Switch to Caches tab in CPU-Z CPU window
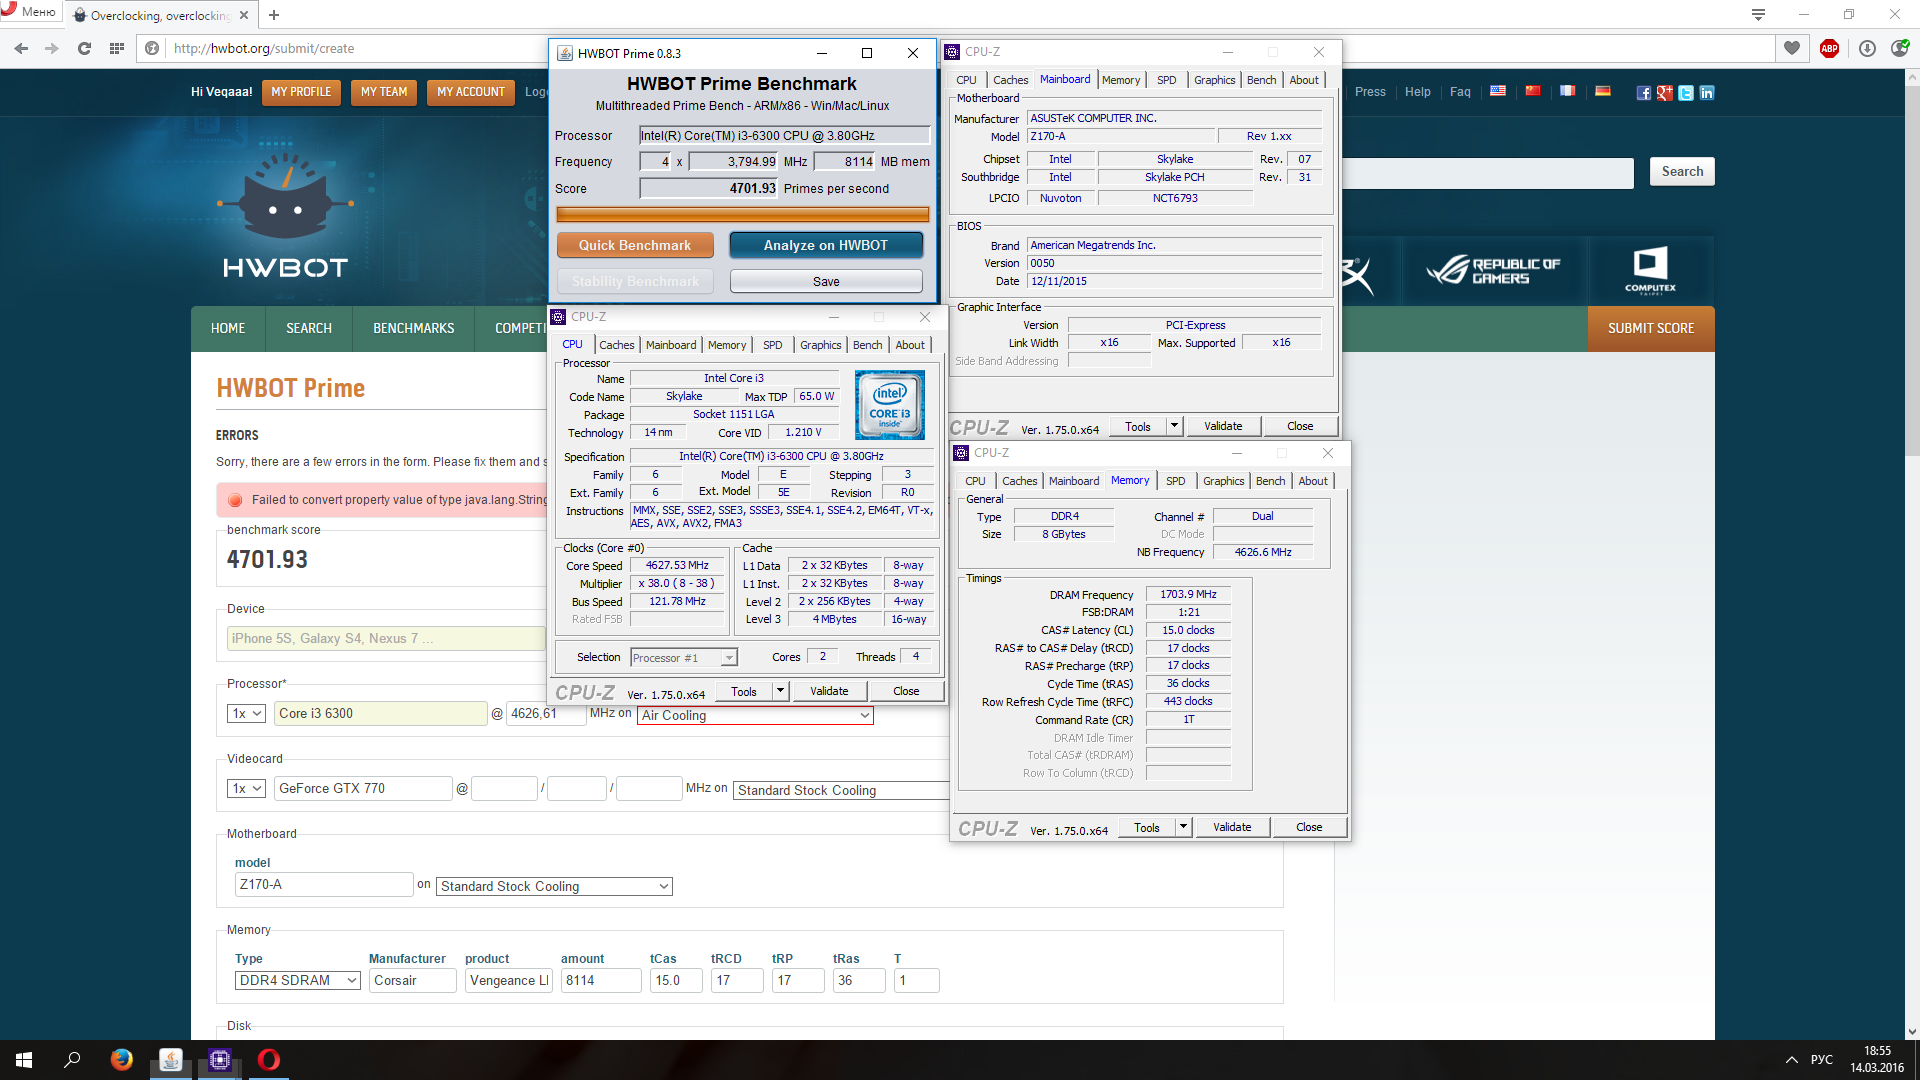Viewport: 1920px width, 1080px height. [616, 345]
